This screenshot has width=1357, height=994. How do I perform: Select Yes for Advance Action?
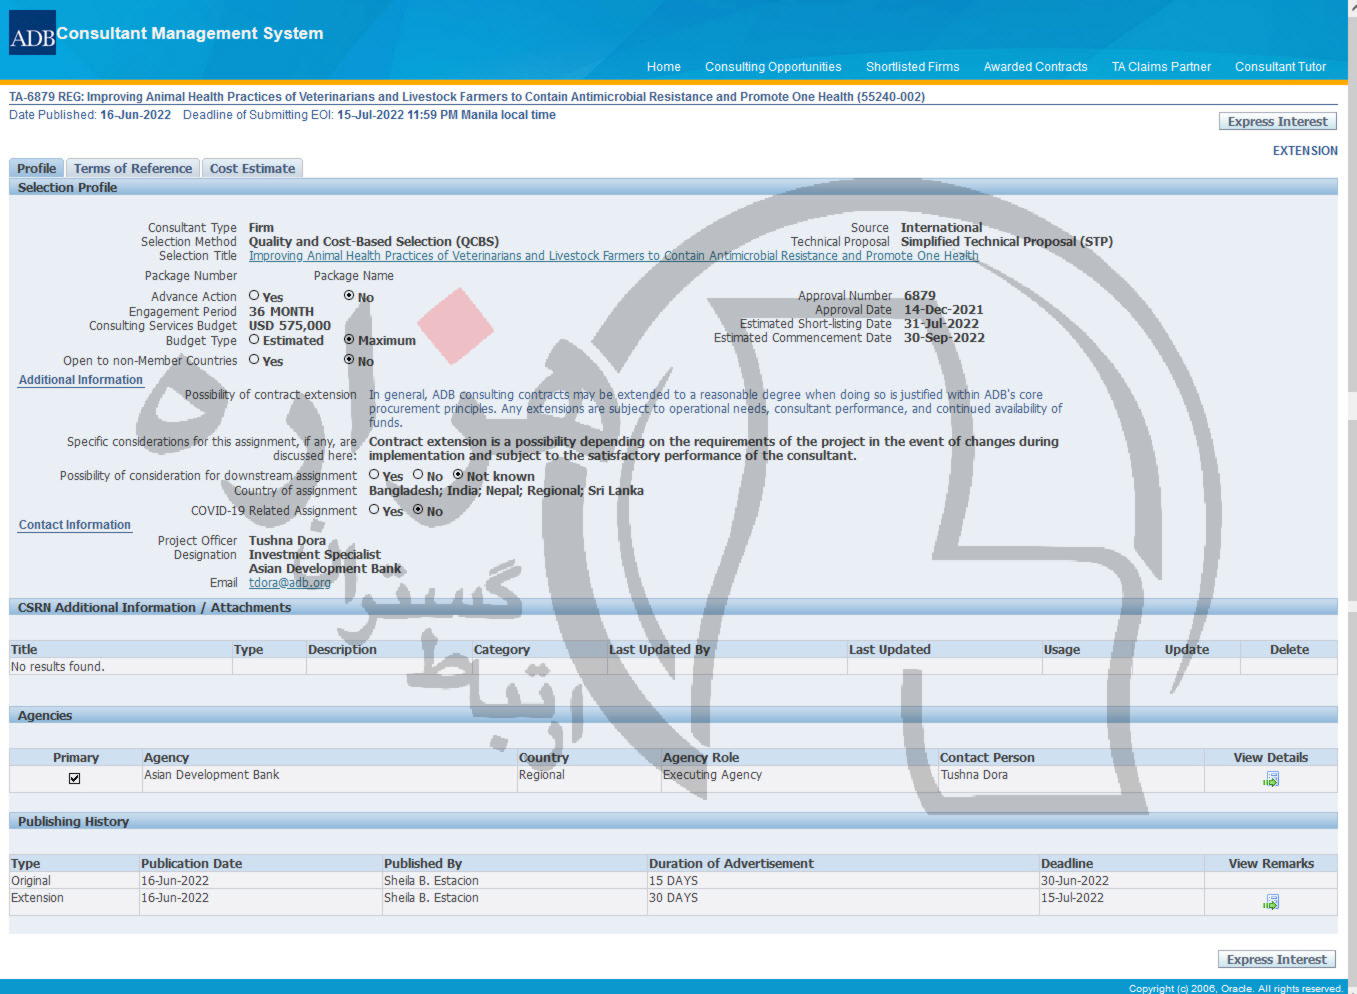point(254,296)
